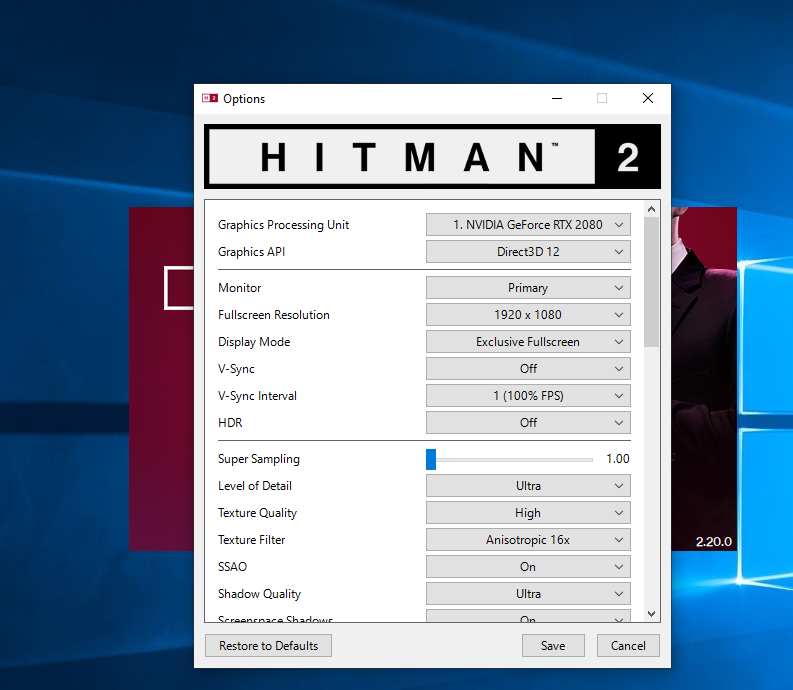
Task: Click the Monitor label
Action: coord(240,288)
